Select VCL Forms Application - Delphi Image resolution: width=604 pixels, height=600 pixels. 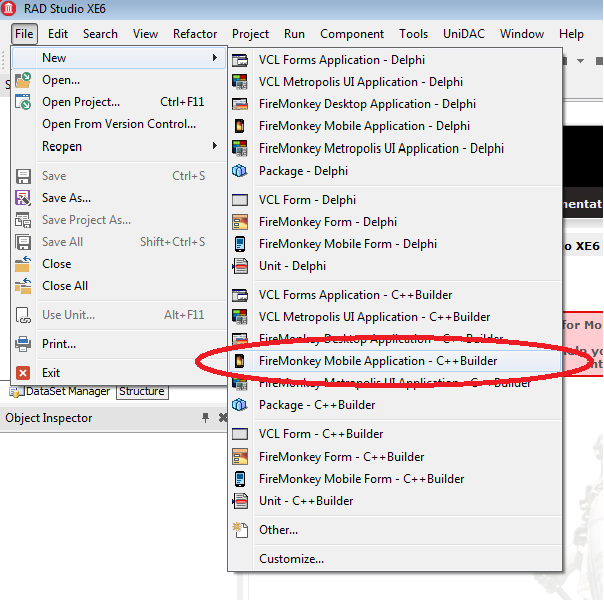[x=395, y=60]
